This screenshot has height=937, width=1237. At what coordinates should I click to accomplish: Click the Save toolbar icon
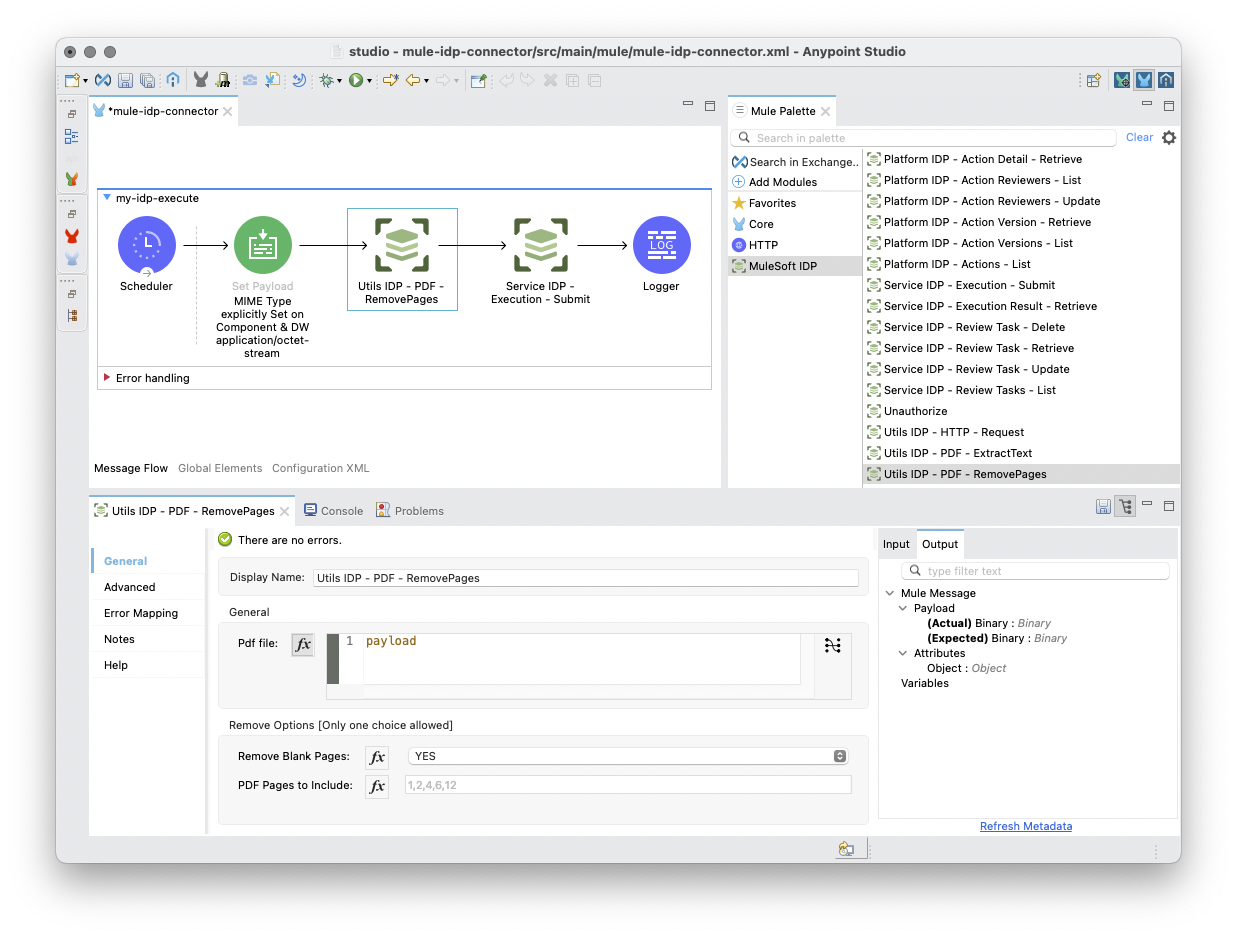(x=126, y=80)
